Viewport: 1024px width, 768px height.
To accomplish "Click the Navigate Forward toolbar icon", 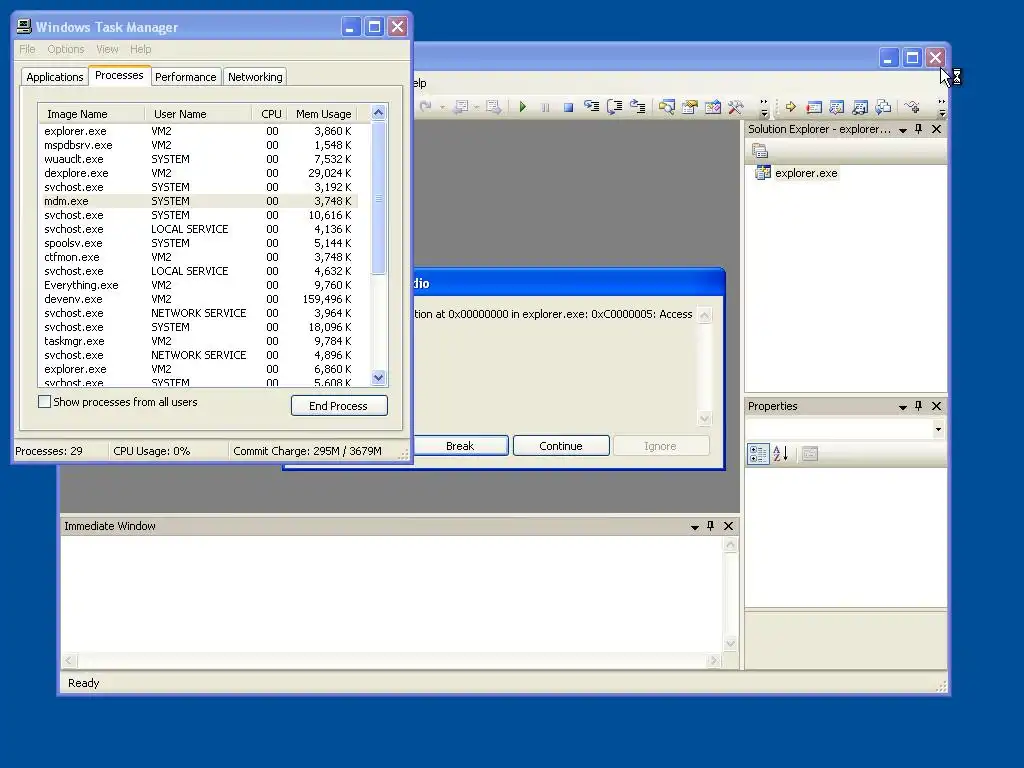I will click(493, 106).
